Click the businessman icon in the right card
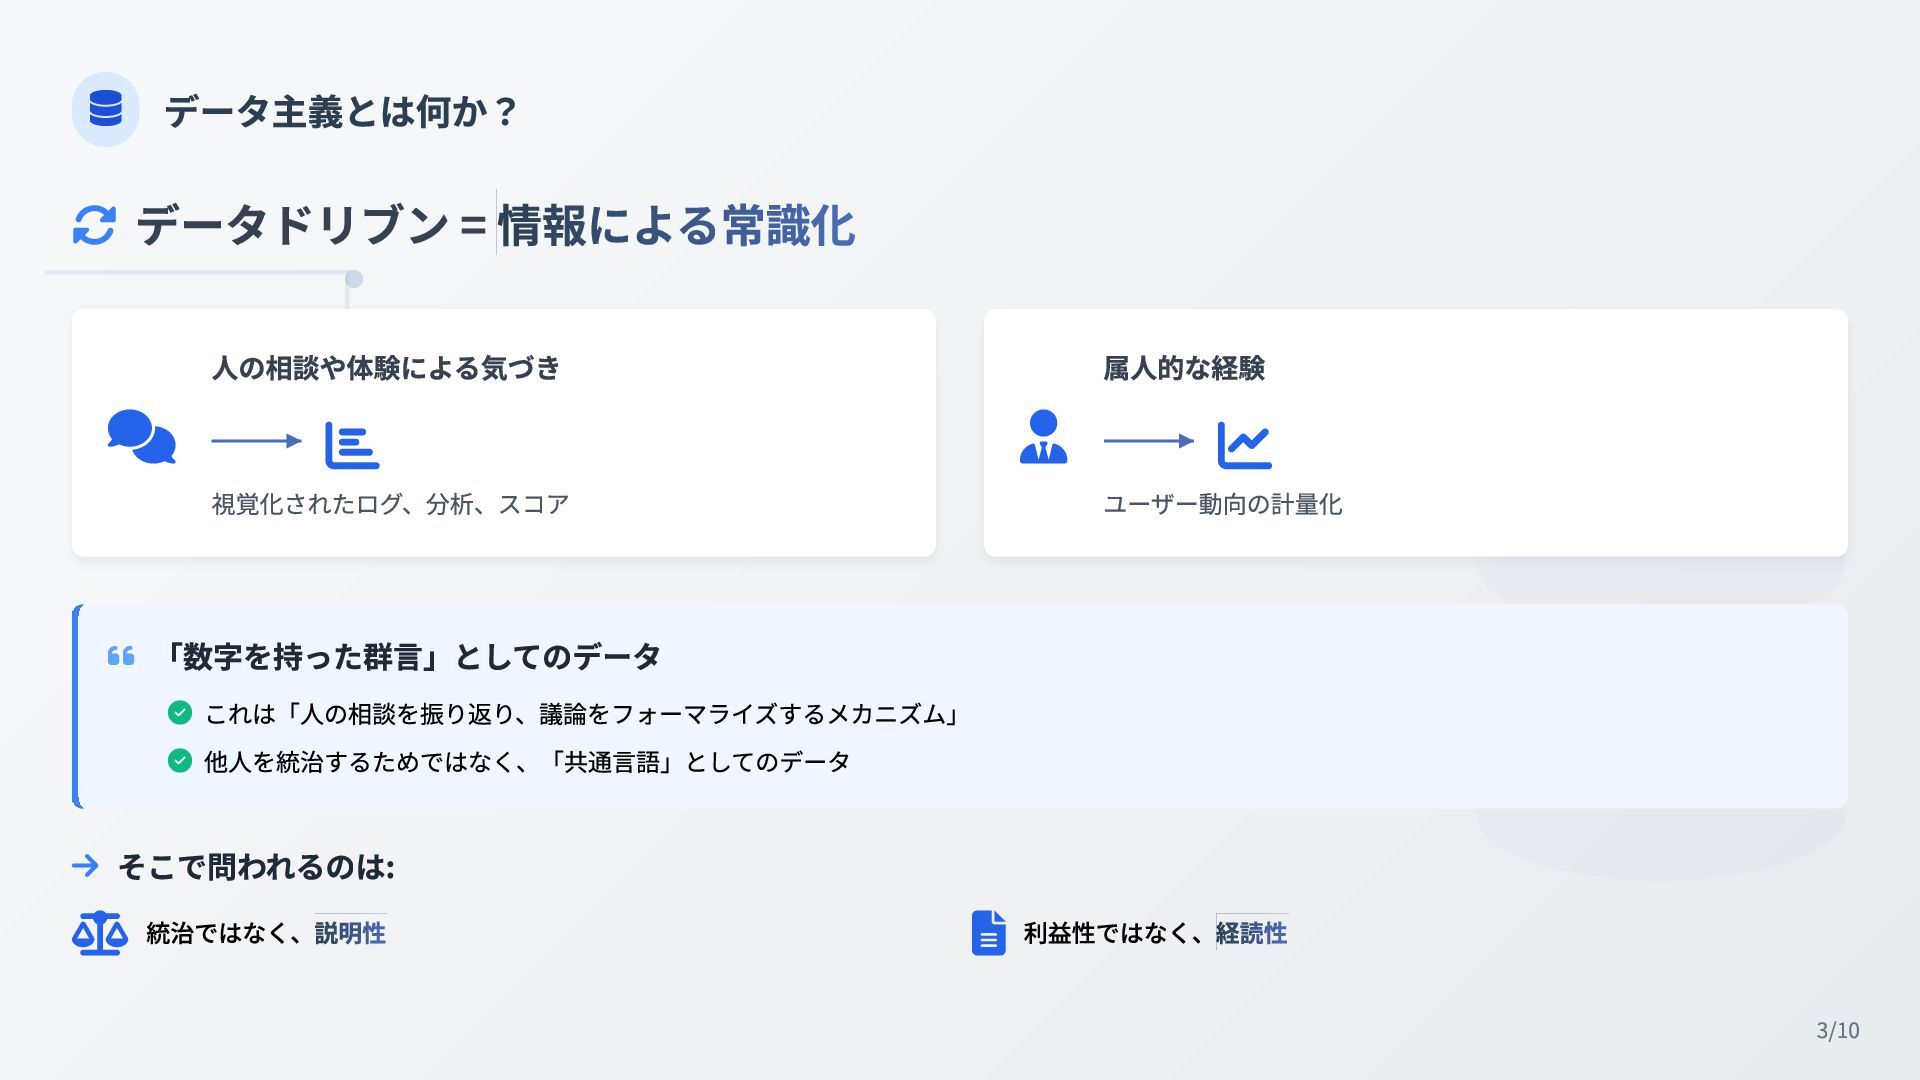Image resolution: width=1920 pixels, height=1080 pixels. (1043, 436)
